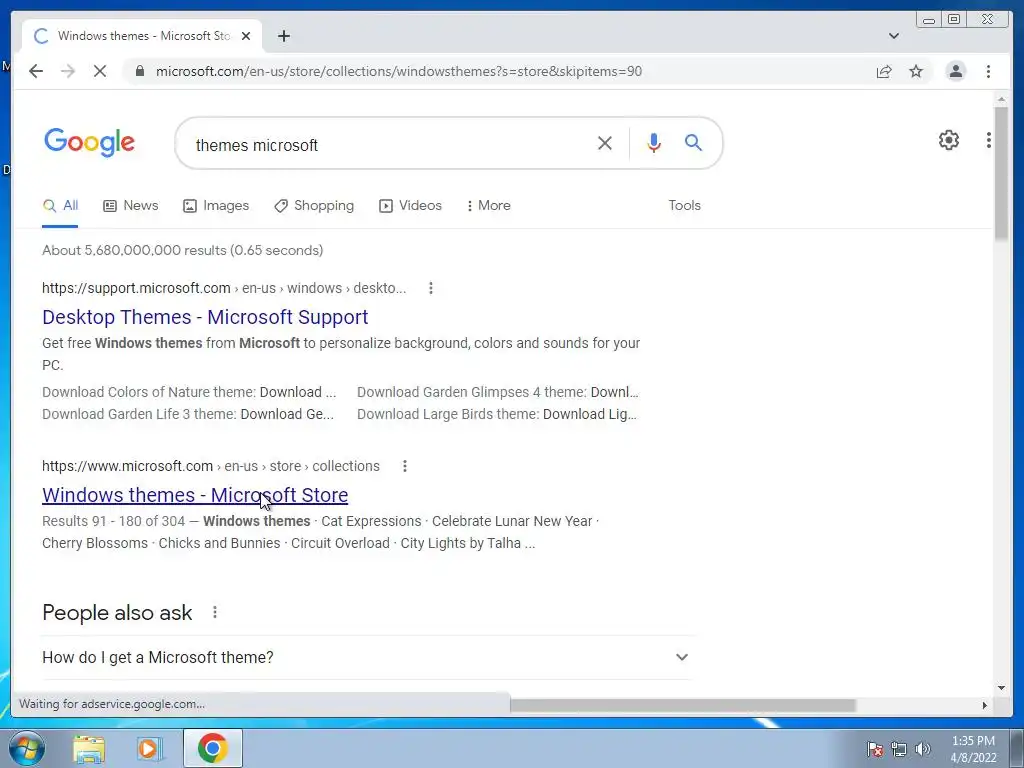
Task: Click About 5,680,000,000 results text
Action: pos(182,250)
